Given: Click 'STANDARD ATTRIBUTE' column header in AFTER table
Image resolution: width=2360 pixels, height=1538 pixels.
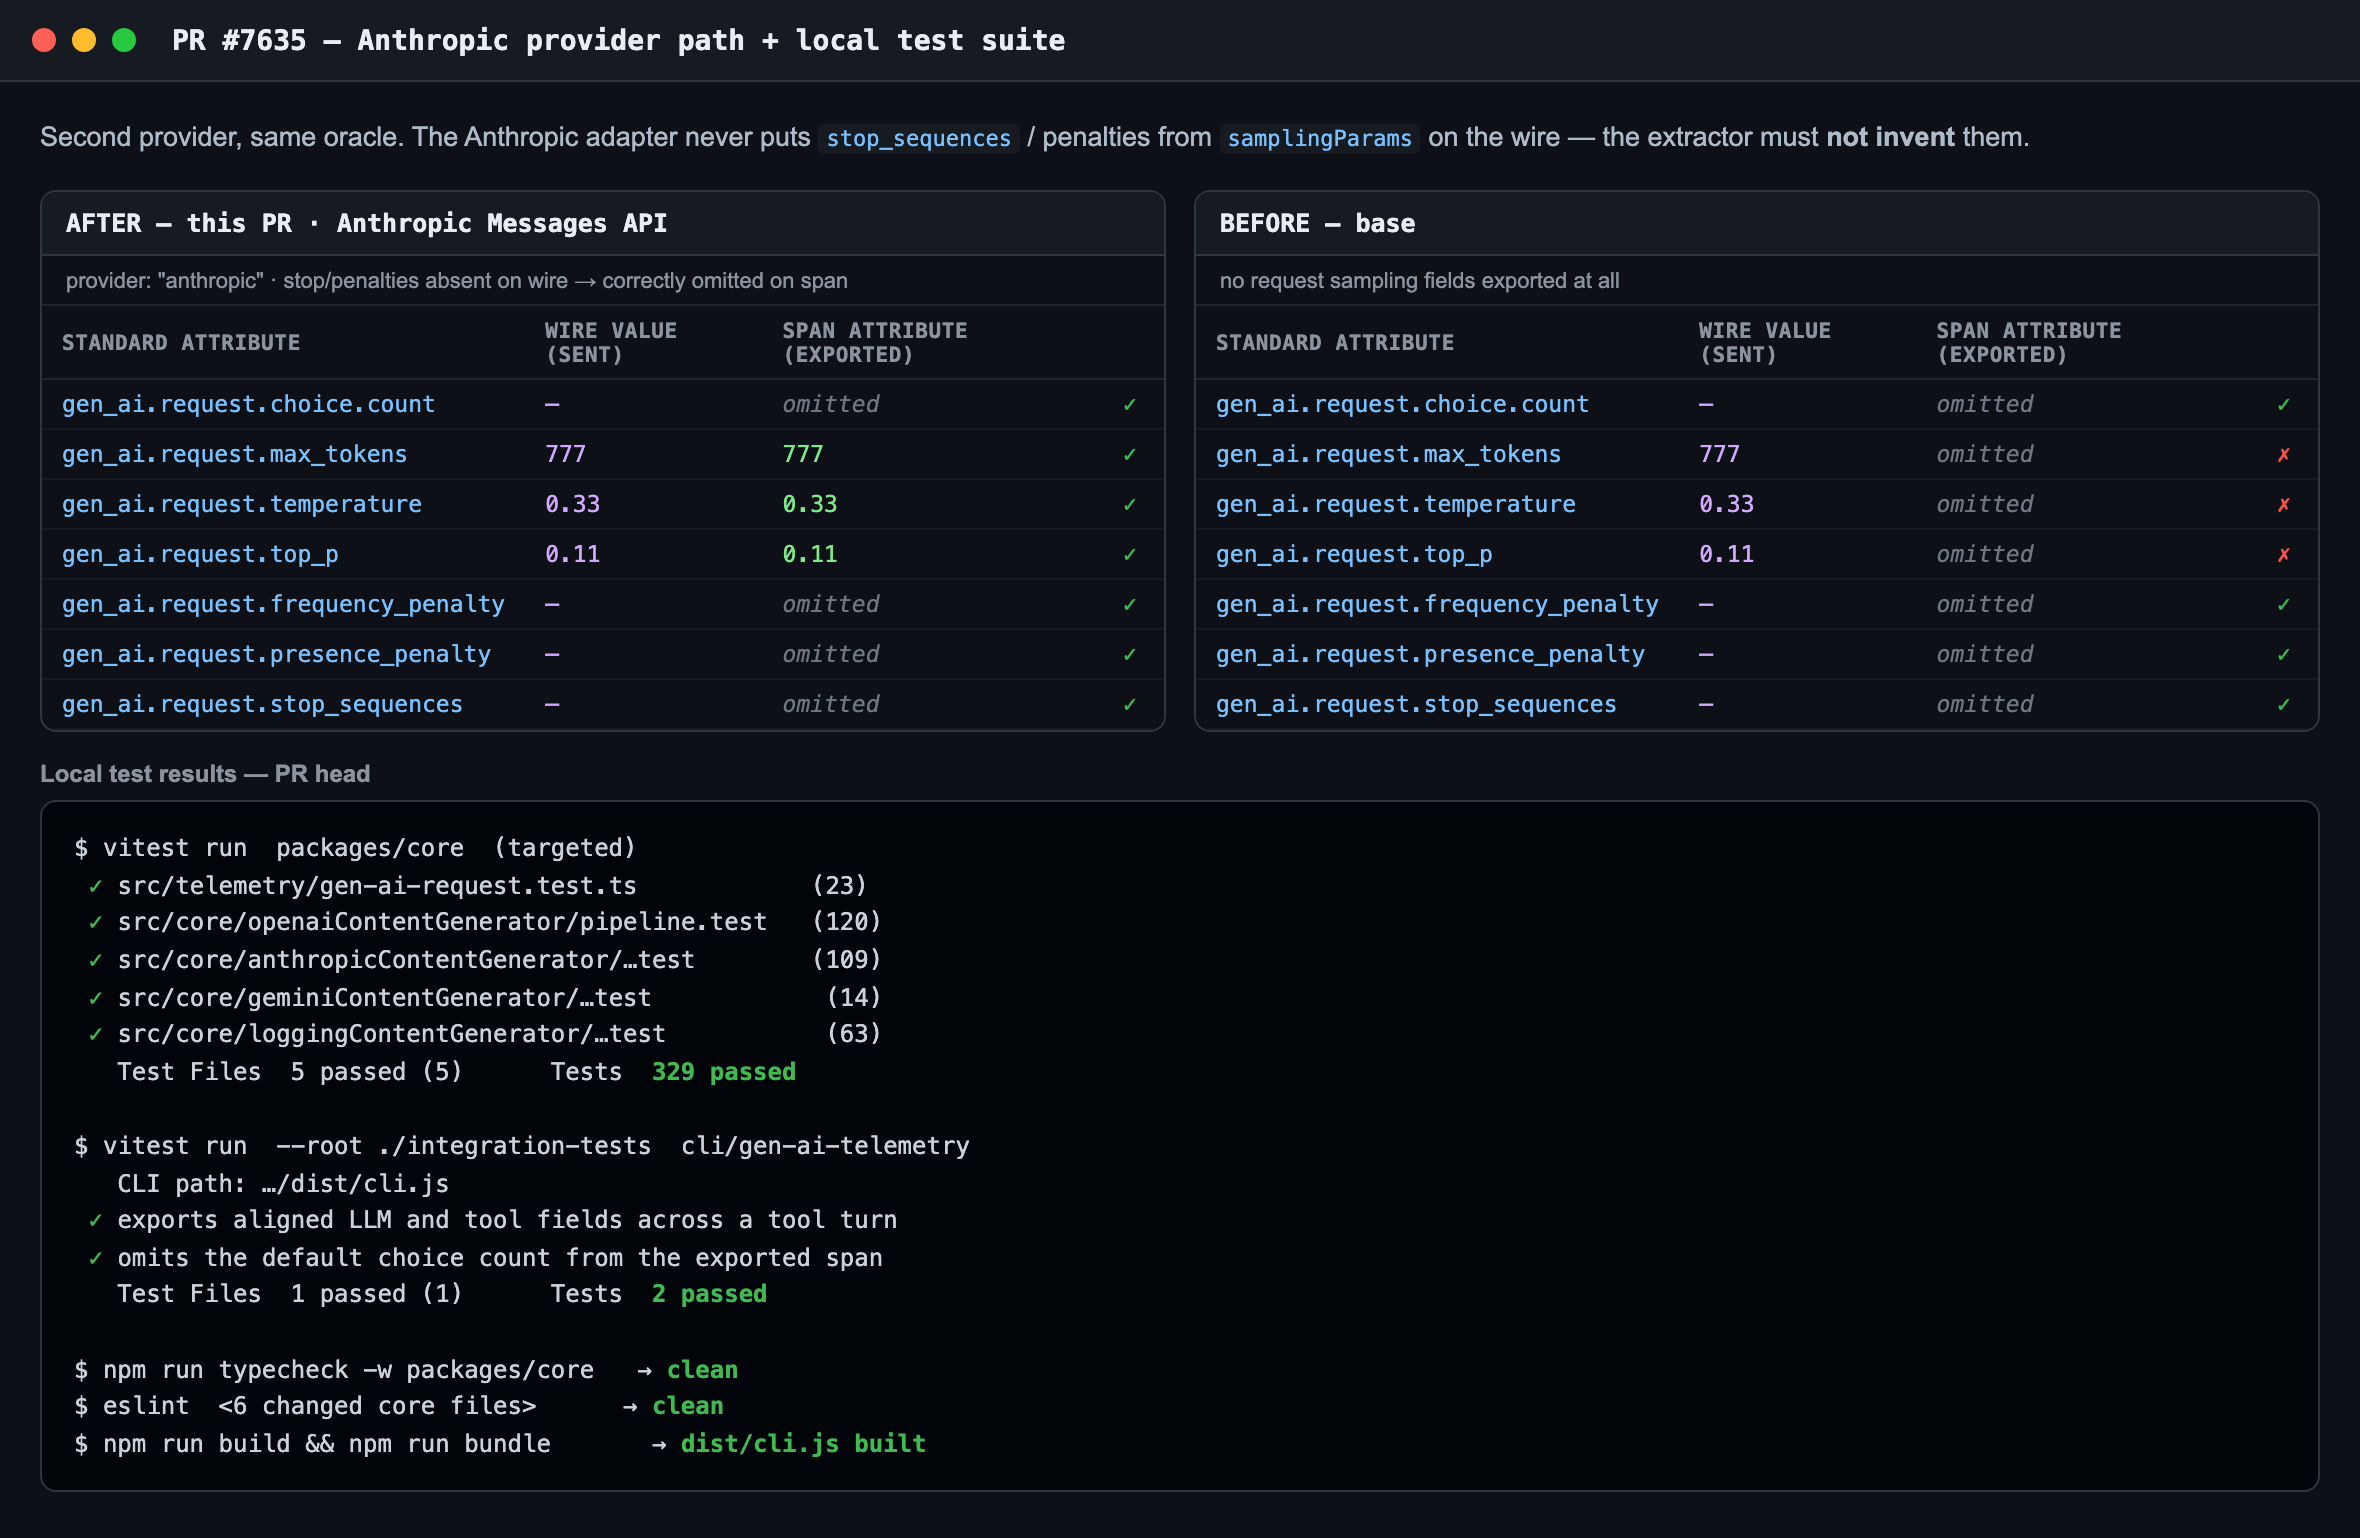Looking at the screenshot, I should tap(181, 342).
